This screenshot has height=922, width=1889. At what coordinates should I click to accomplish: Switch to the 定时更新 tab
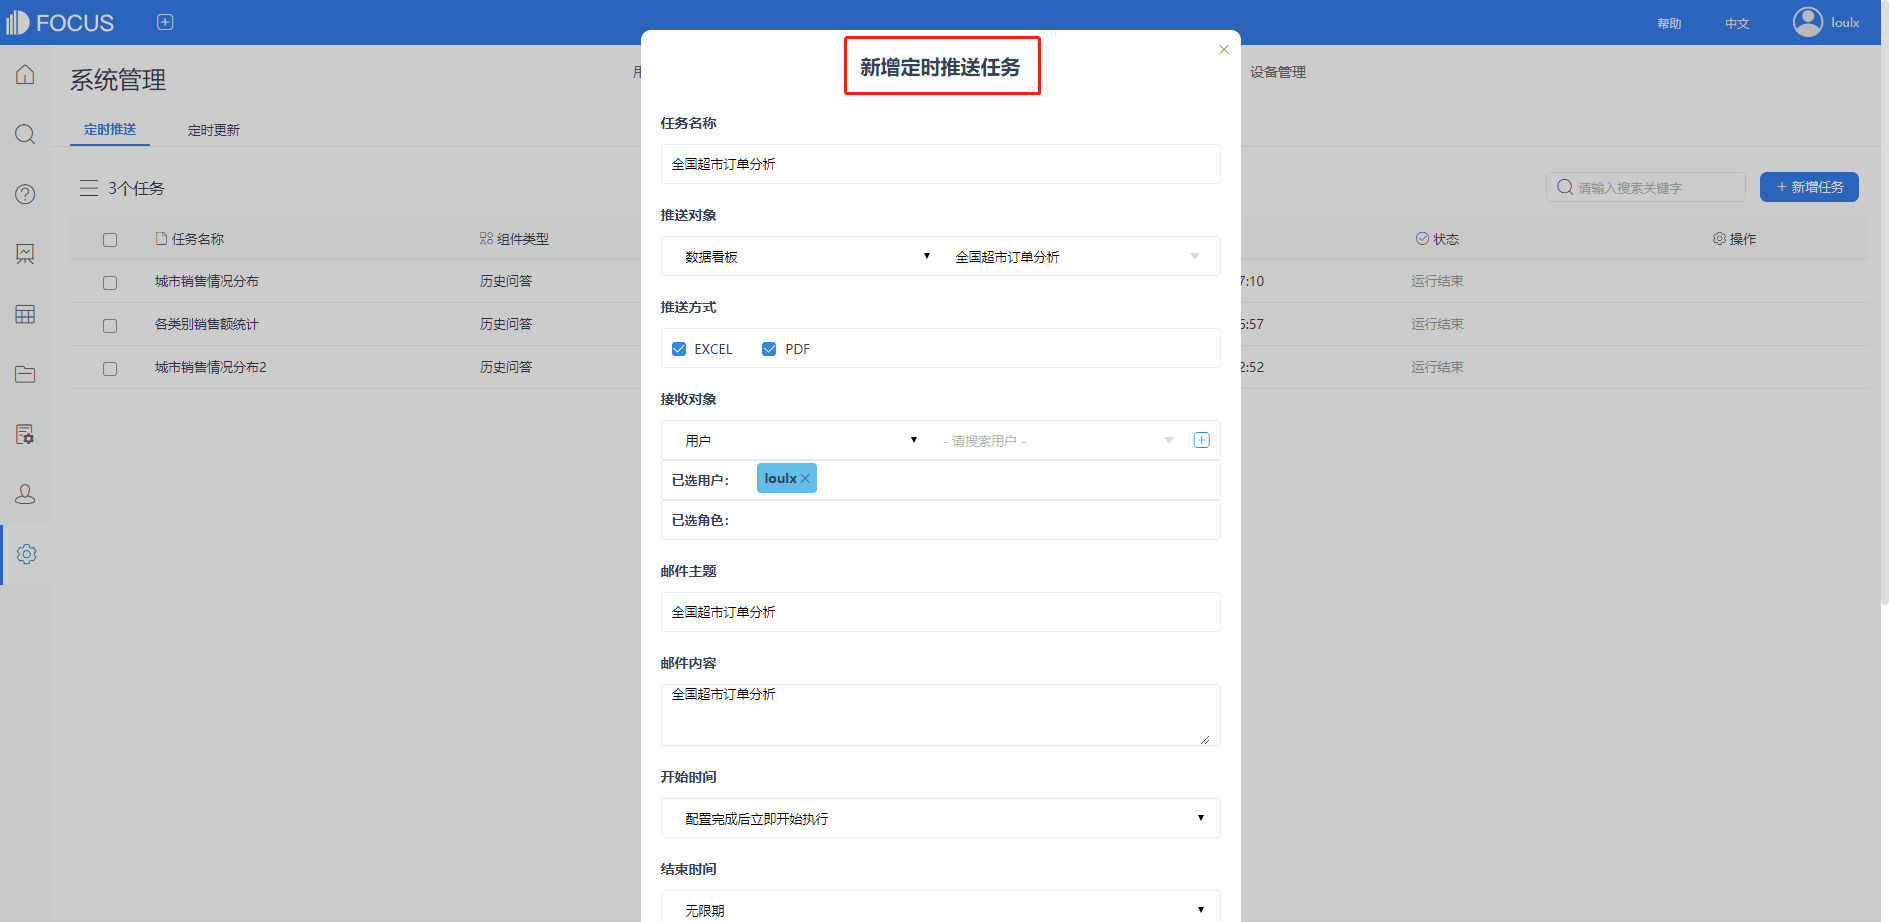(214, 130)
